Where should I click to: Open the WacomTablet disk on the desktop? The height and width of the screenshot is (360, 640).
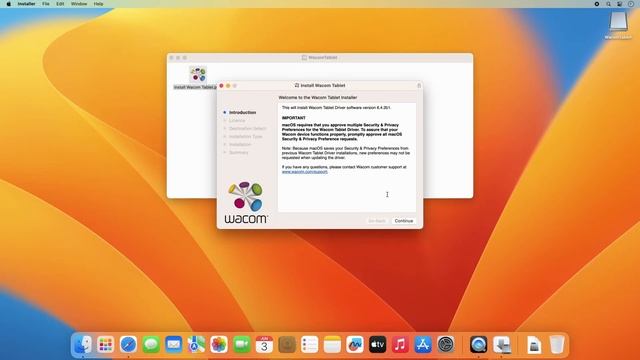(618, 22)
